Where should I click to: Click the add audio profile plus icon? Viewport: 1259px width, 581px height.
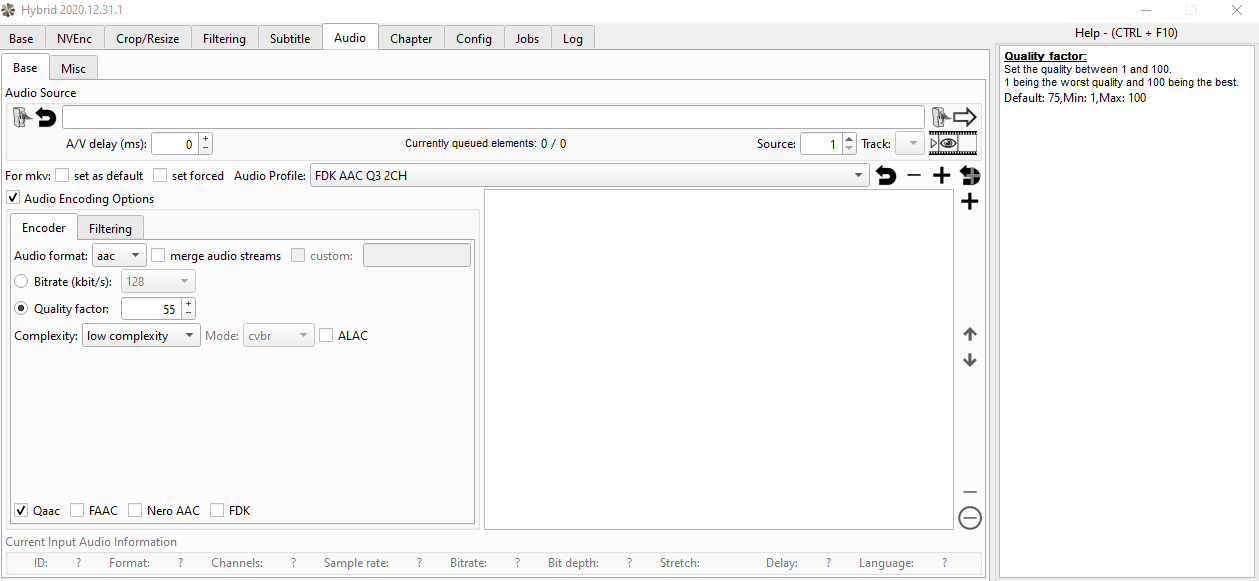coord(941,176)
